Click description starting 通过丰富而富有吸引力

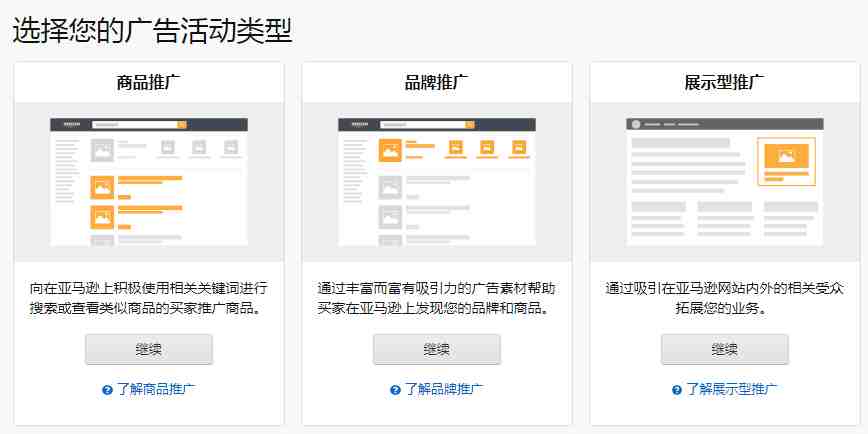pyautogui.click(x=436, y=298)
